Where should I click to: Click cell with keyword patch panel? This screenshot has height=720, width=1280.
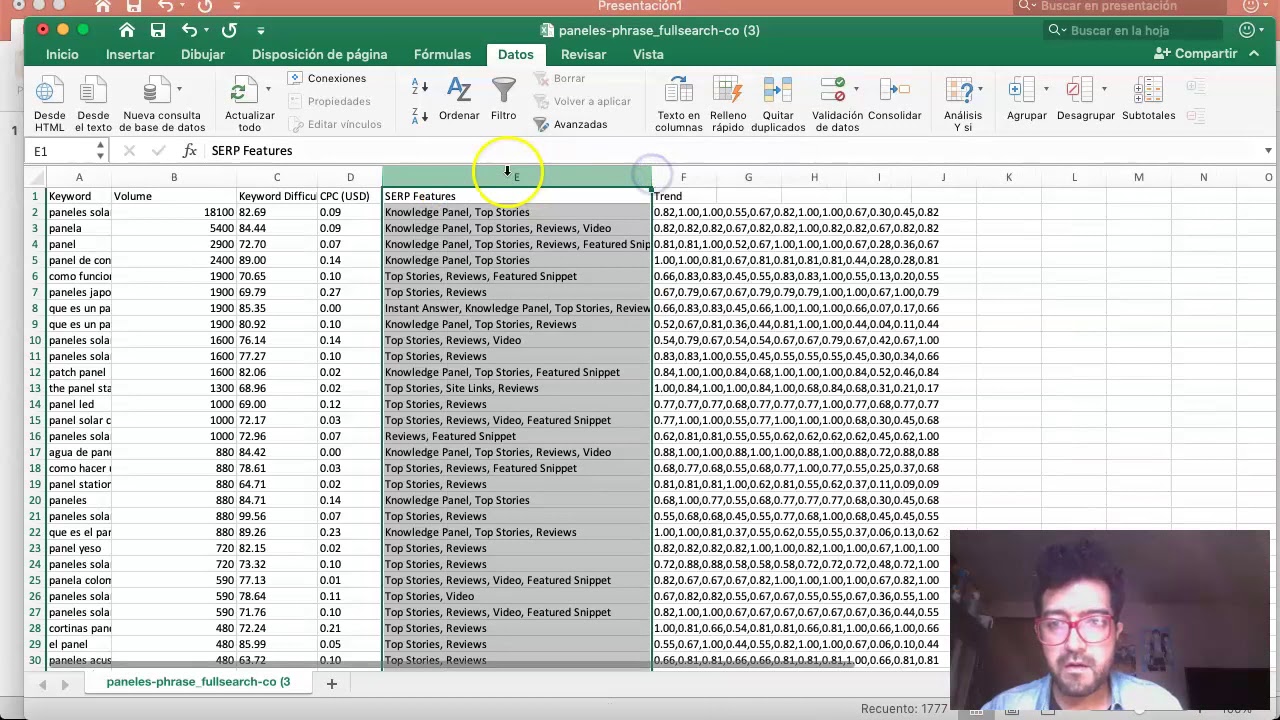click(79, 372)
